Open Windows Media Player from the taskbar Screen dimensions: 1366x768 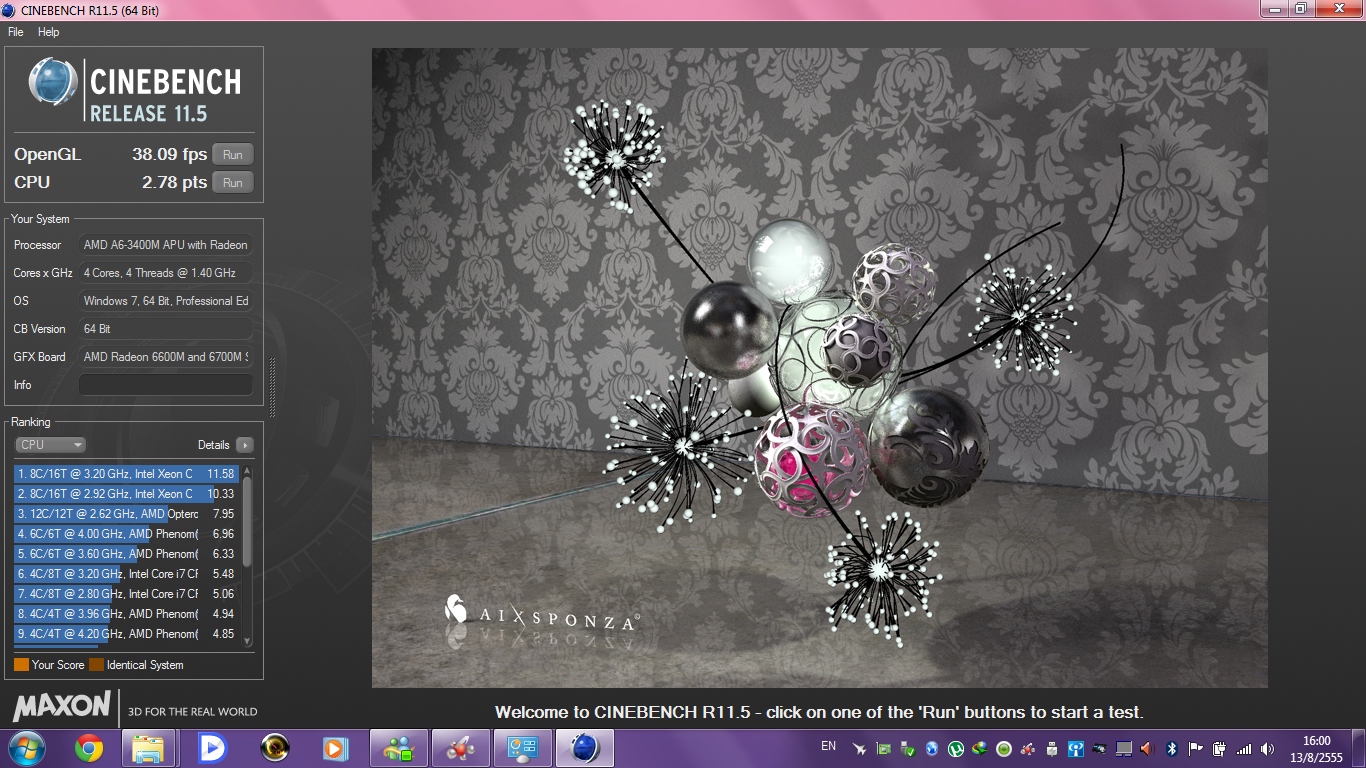336,748
